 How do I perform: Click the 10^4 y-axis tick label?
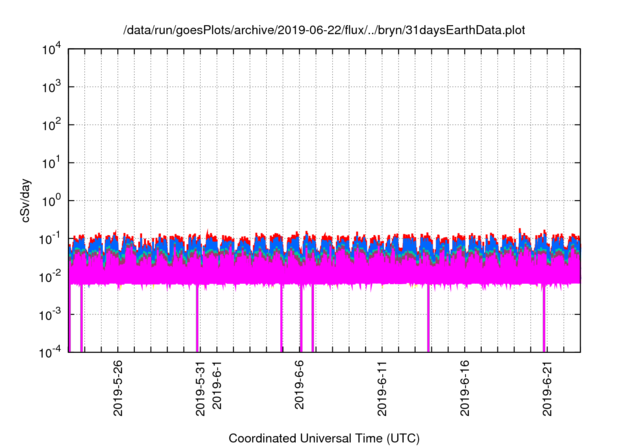[51, 50]
